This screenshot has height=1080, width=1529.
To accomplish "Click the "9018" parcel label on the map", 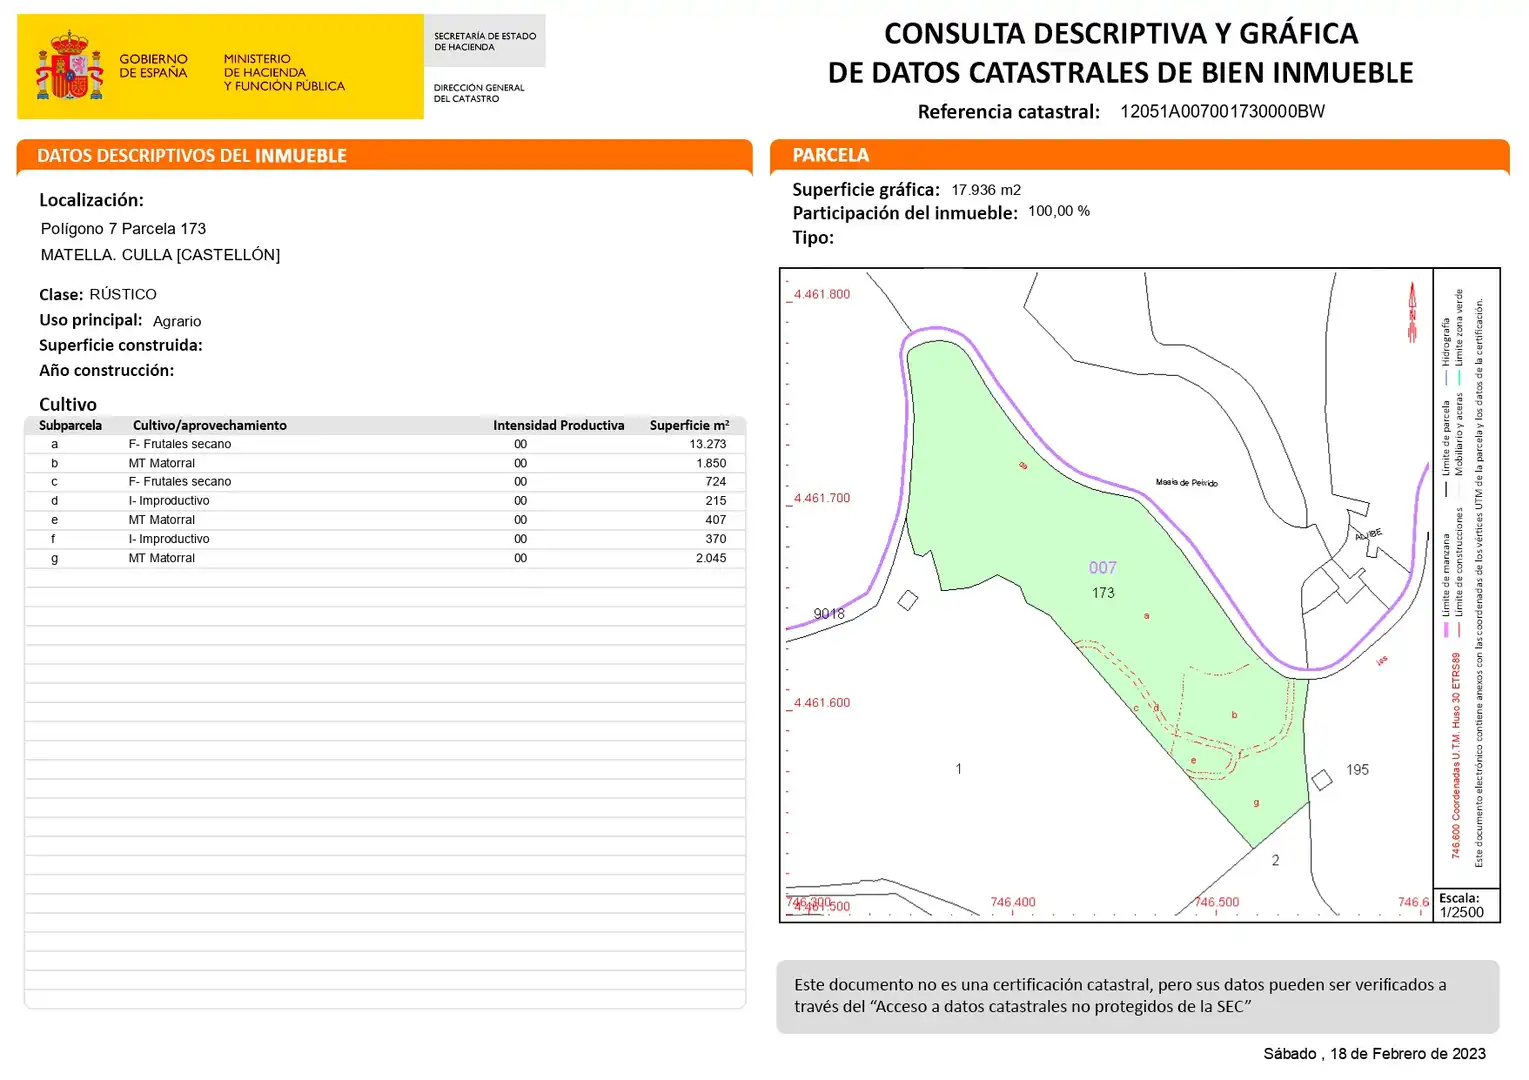I will [x=829, y=614].
